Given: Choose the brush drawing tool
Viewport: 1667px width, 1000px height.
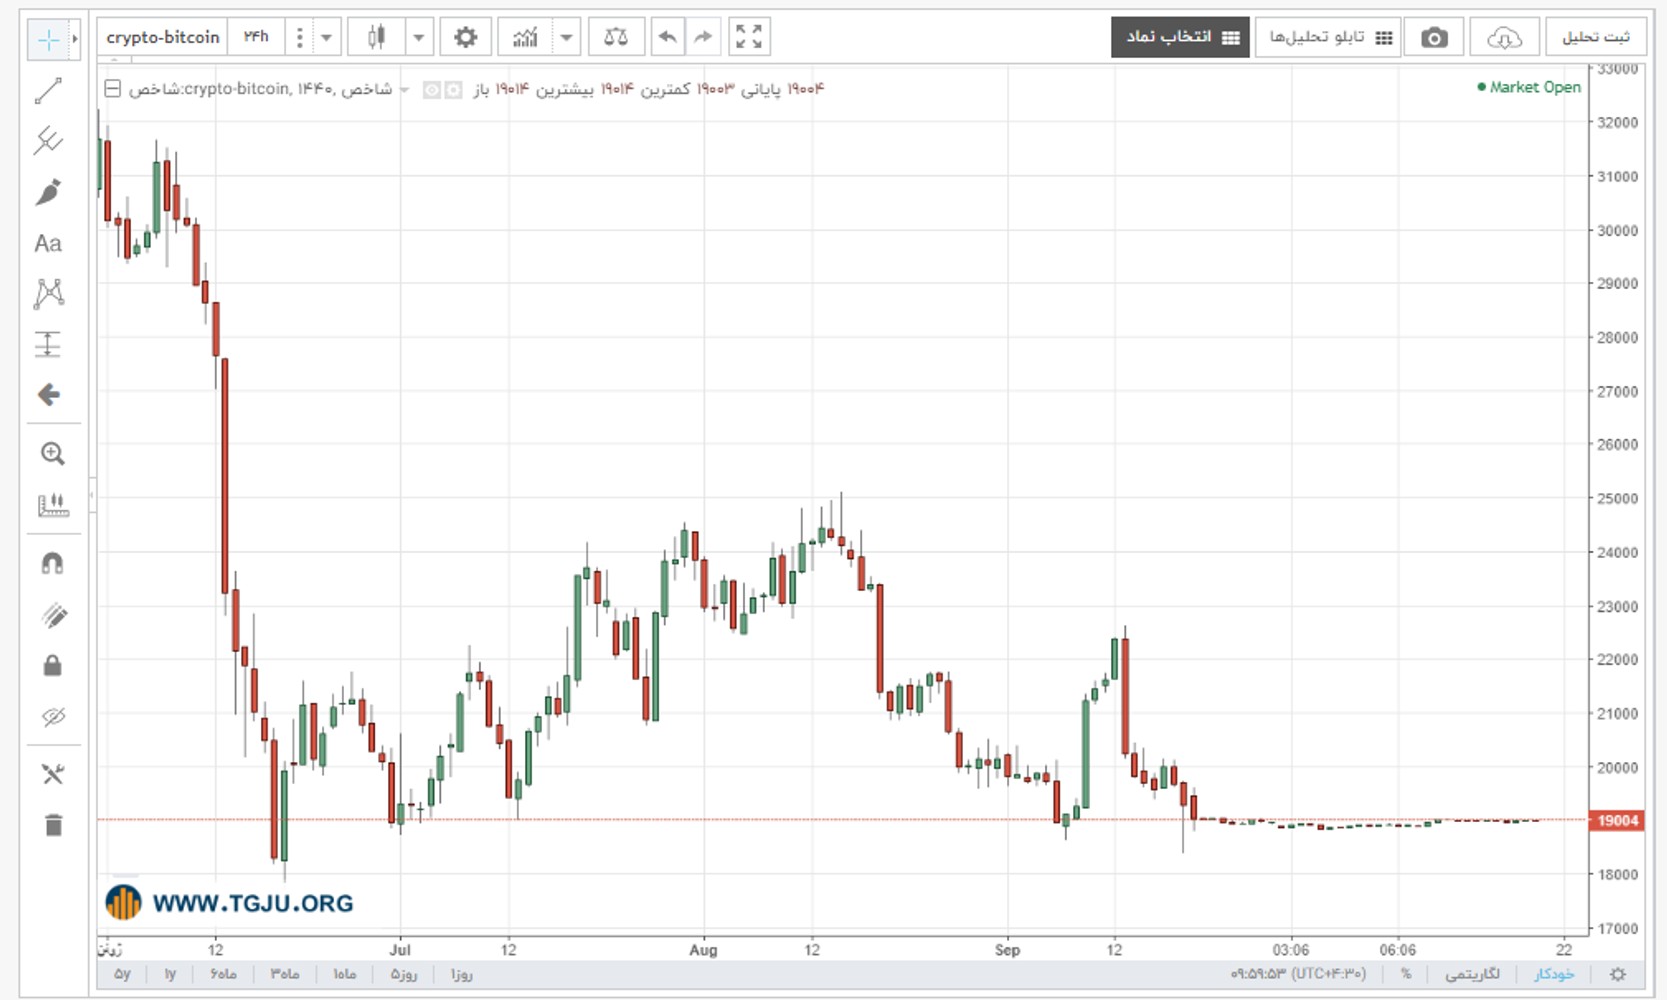Looking at the screenshot, I should pyautogui.click(x=48, y=192).
